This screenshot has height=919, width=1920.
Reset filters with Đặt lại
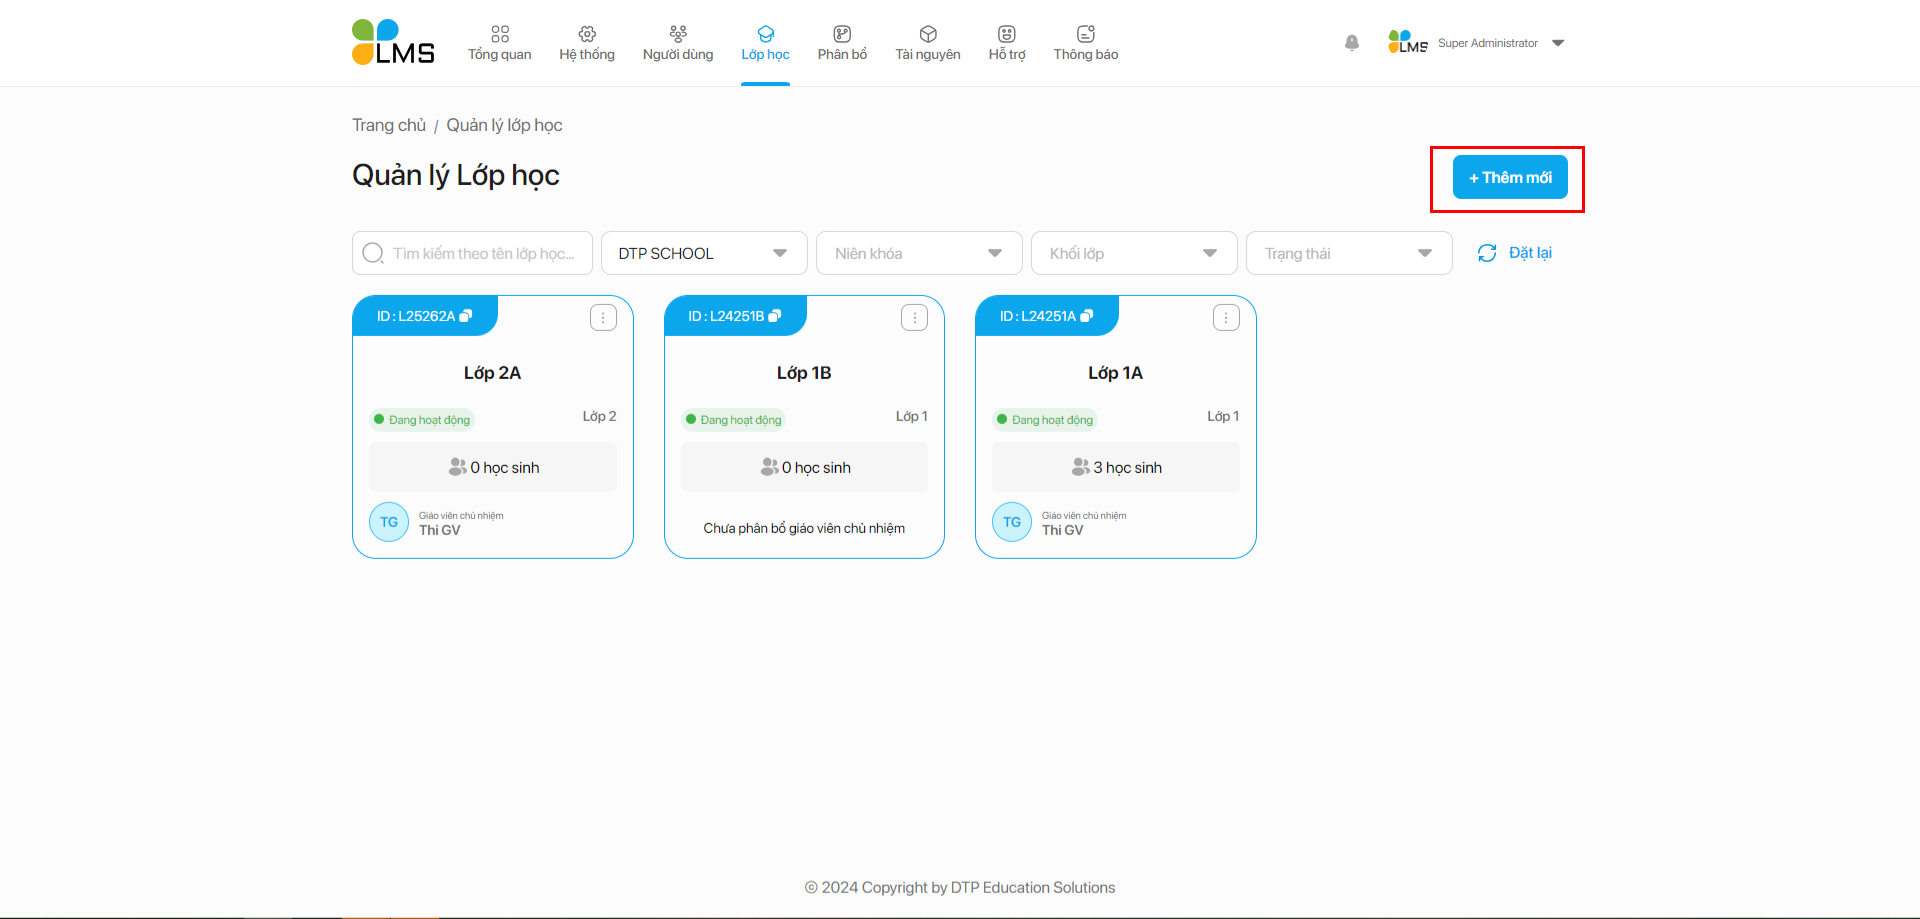pyautogui.click(x=1515, y=253)
